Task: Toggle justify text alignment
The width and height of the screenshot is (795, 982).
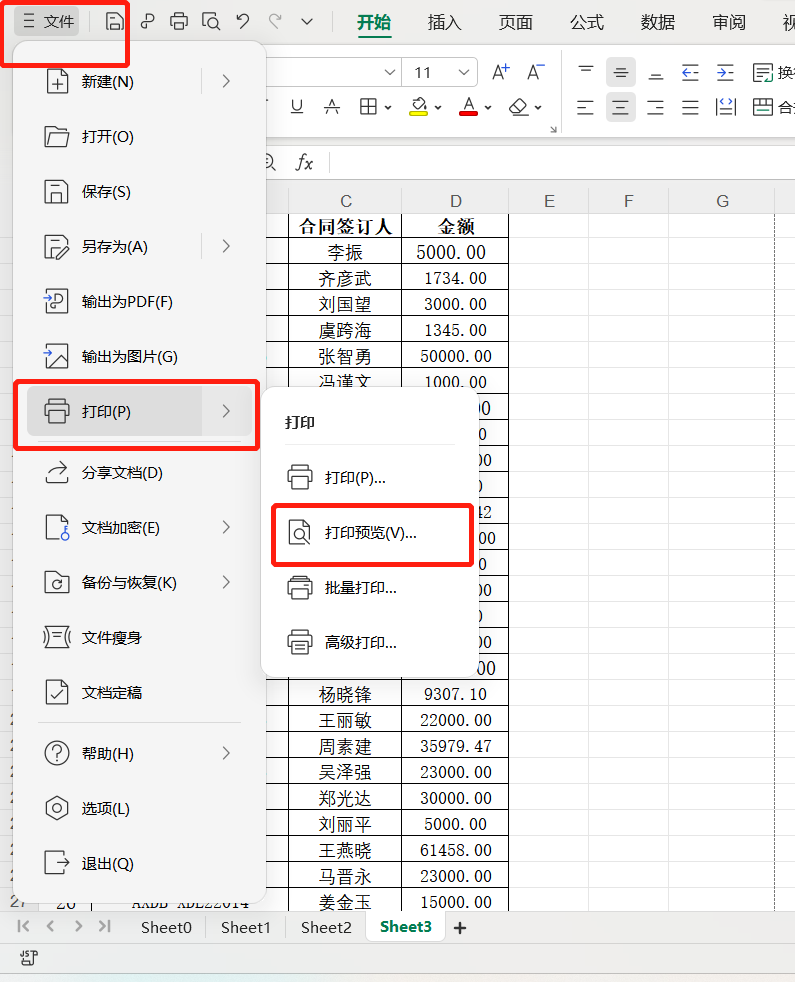Action: click(x=690, y=107)
